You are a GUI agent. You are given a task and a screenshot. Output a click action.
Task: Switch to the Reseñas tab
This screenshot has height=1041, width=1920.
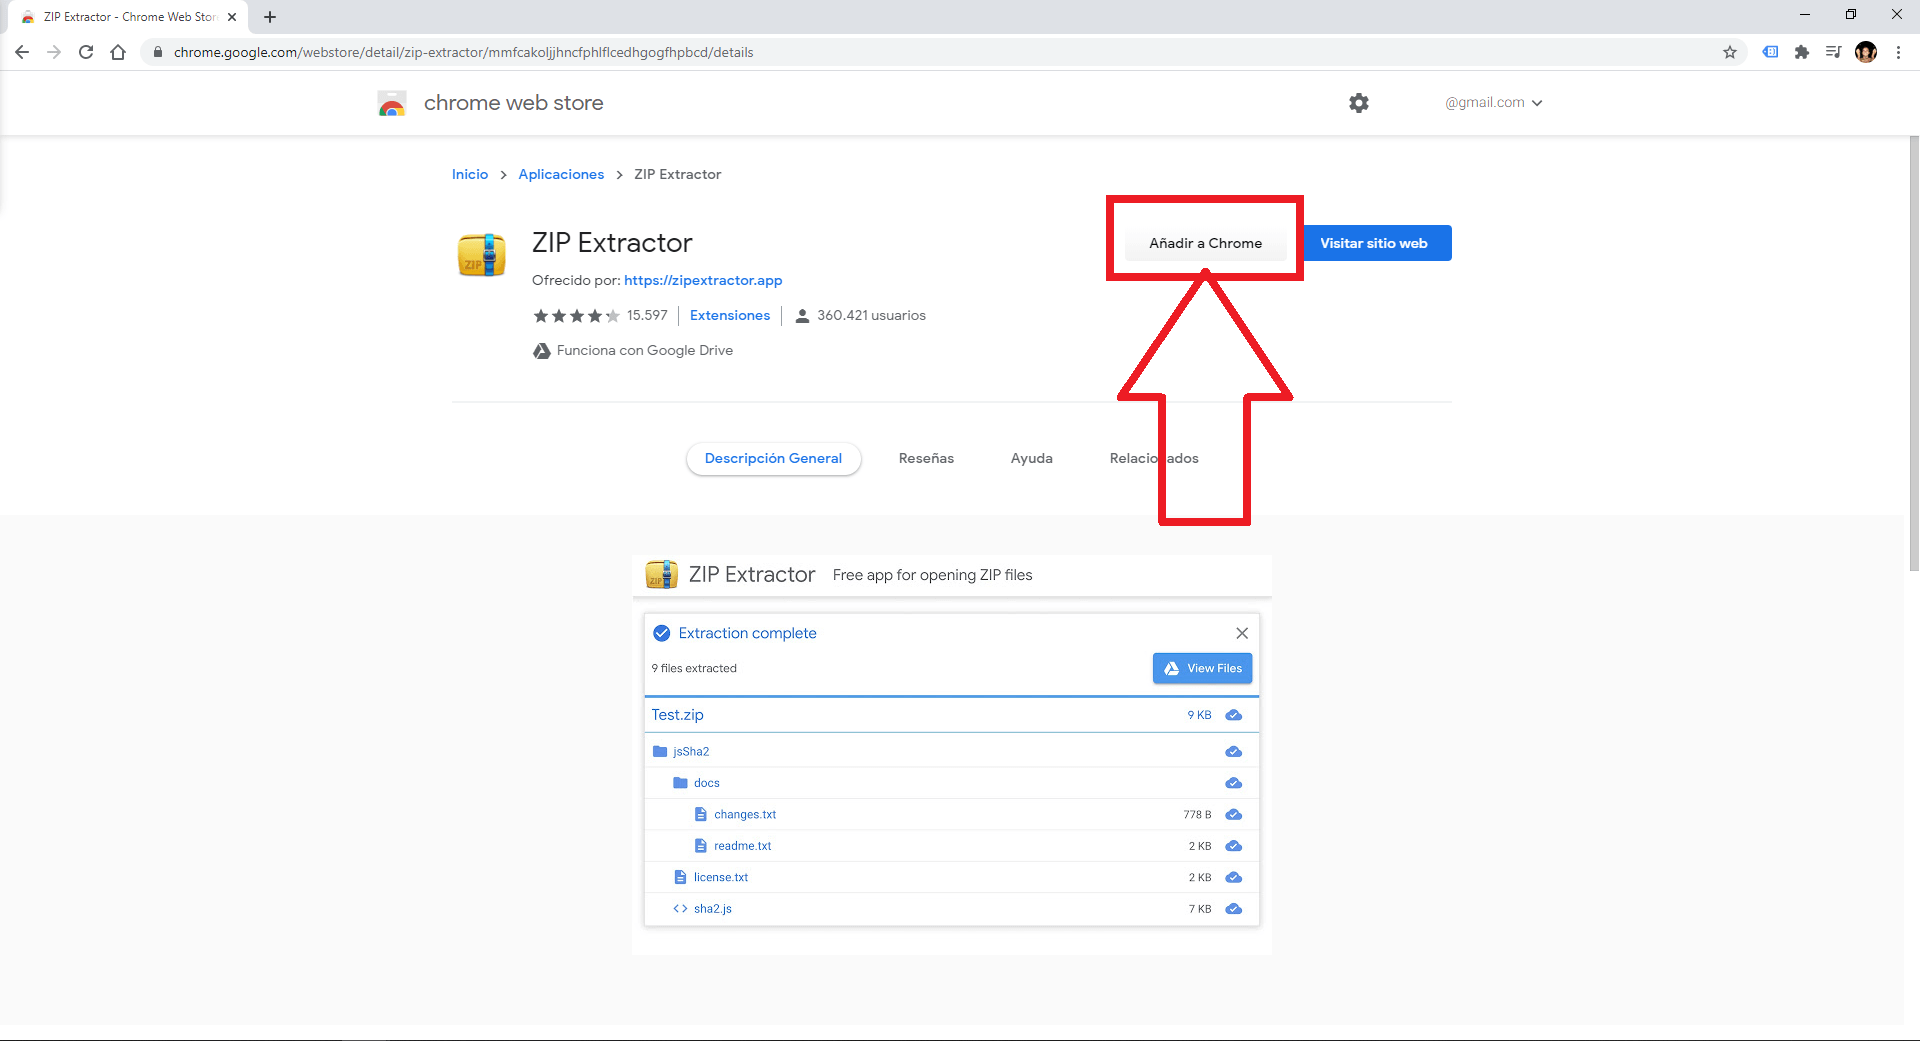point(926,459)
